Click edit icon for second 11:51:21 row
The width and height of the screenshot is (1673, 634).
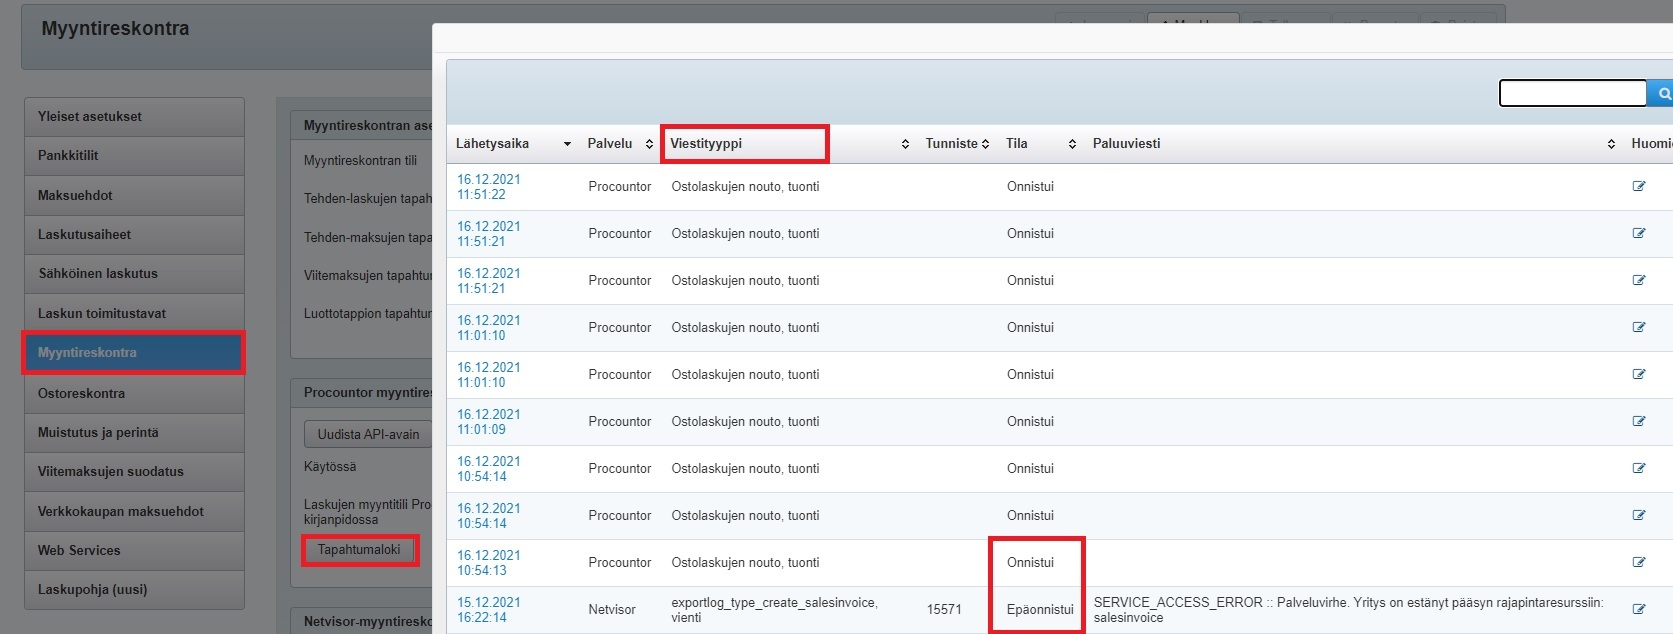click(1638, 280)
